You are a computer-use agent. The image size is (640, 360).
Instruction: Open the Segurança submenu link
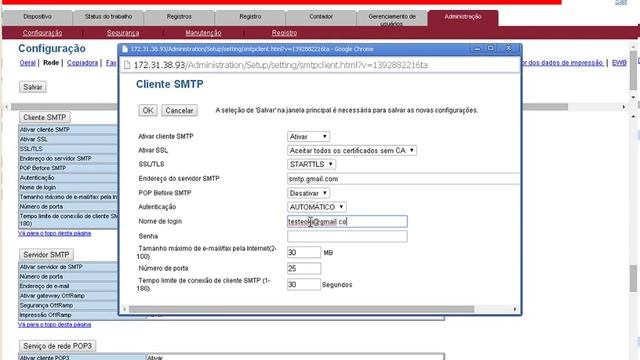(x=123, y=33)
